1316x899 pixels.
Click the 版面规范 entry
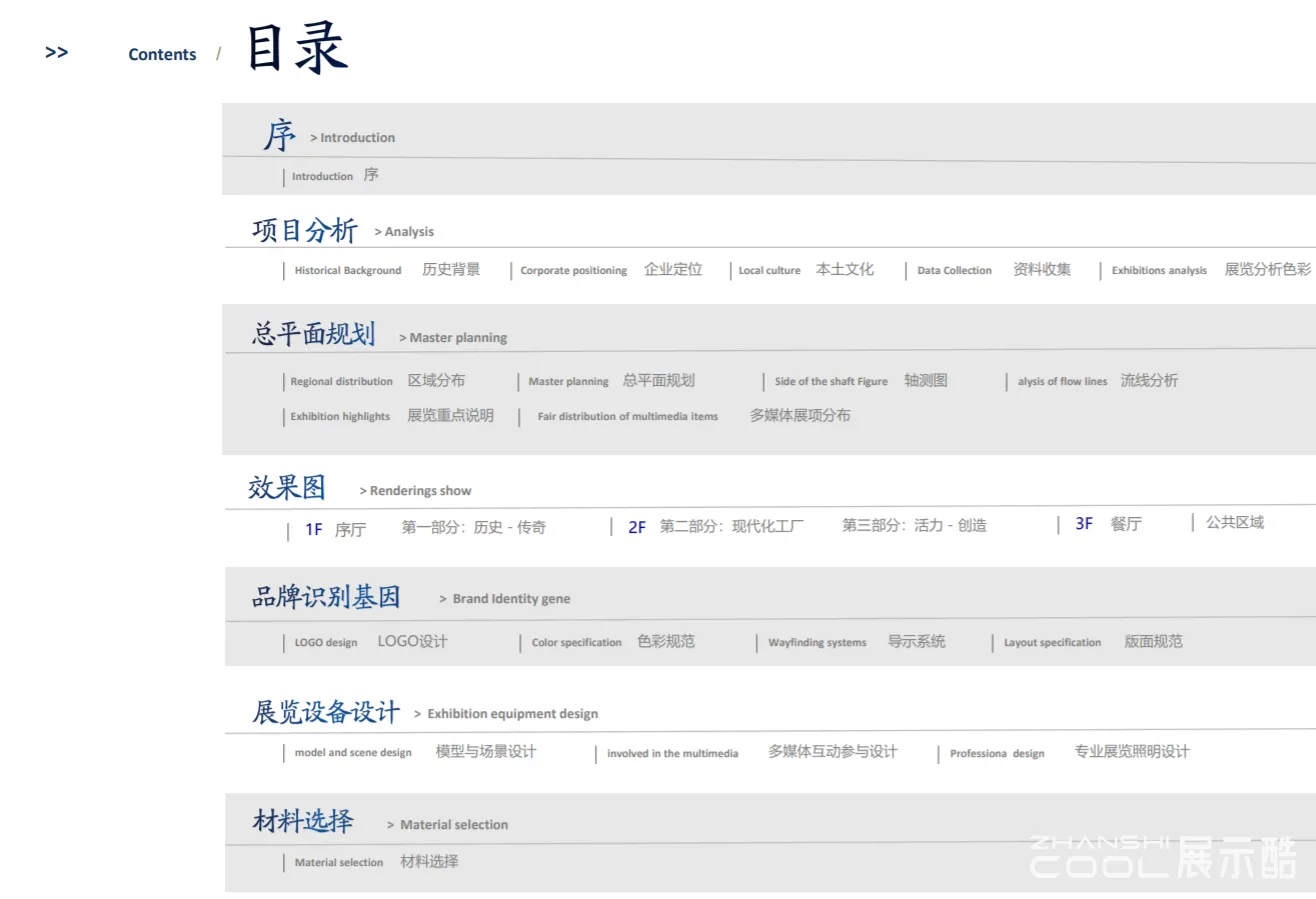tap(1153, 641)
